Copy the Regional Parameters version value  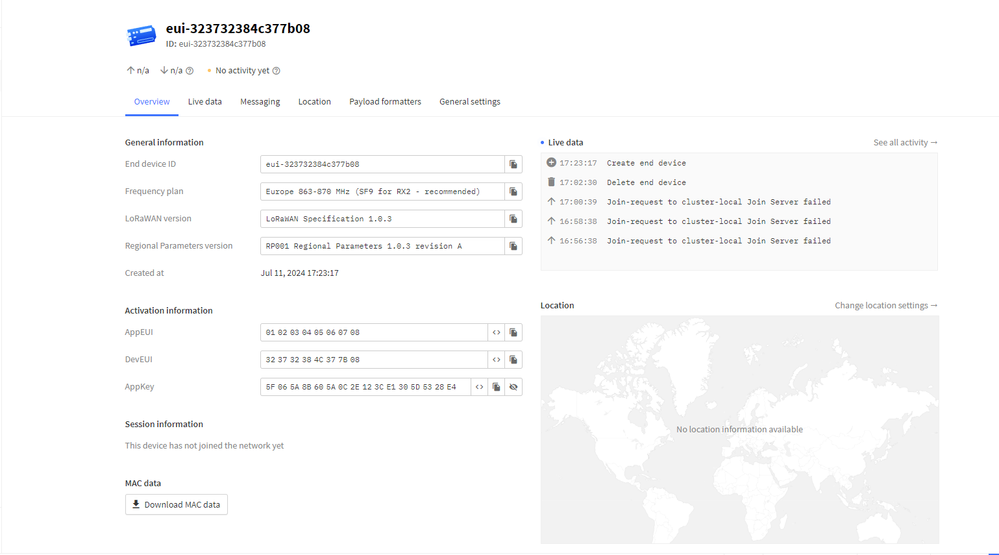click(x=513, y=246)
